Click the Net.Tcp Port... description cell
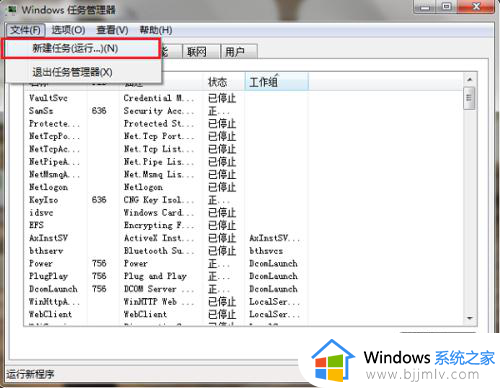500x388 pixels. coord(158,136)
